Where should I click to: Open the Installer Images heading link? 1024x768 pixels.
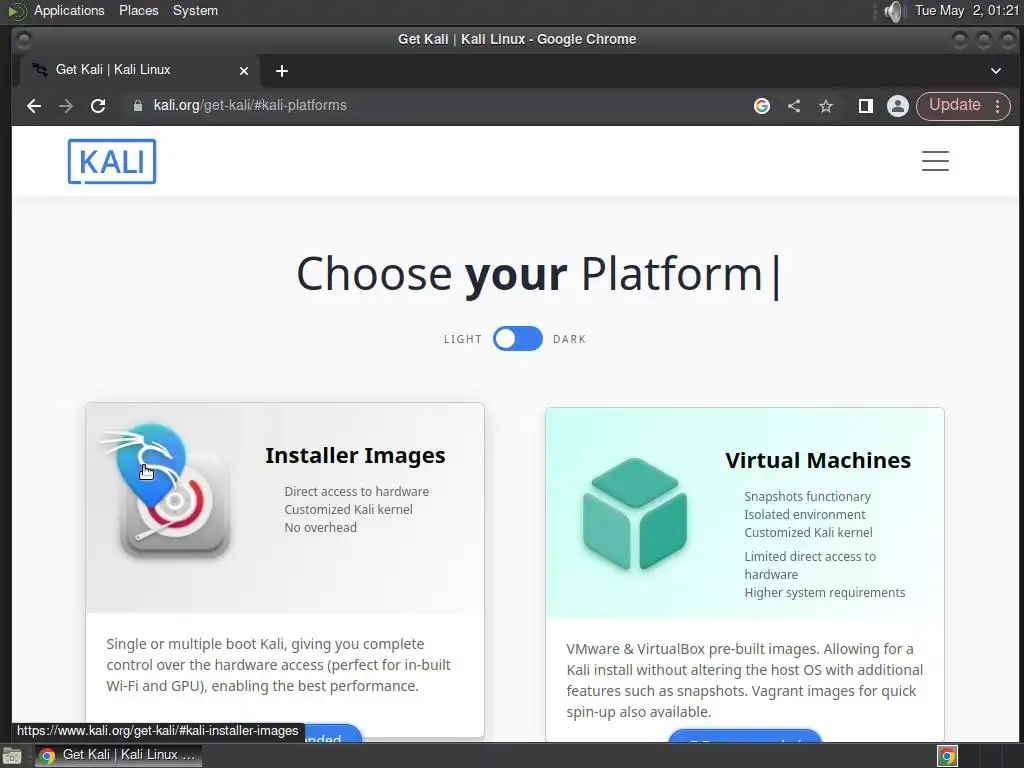(355, 455)
